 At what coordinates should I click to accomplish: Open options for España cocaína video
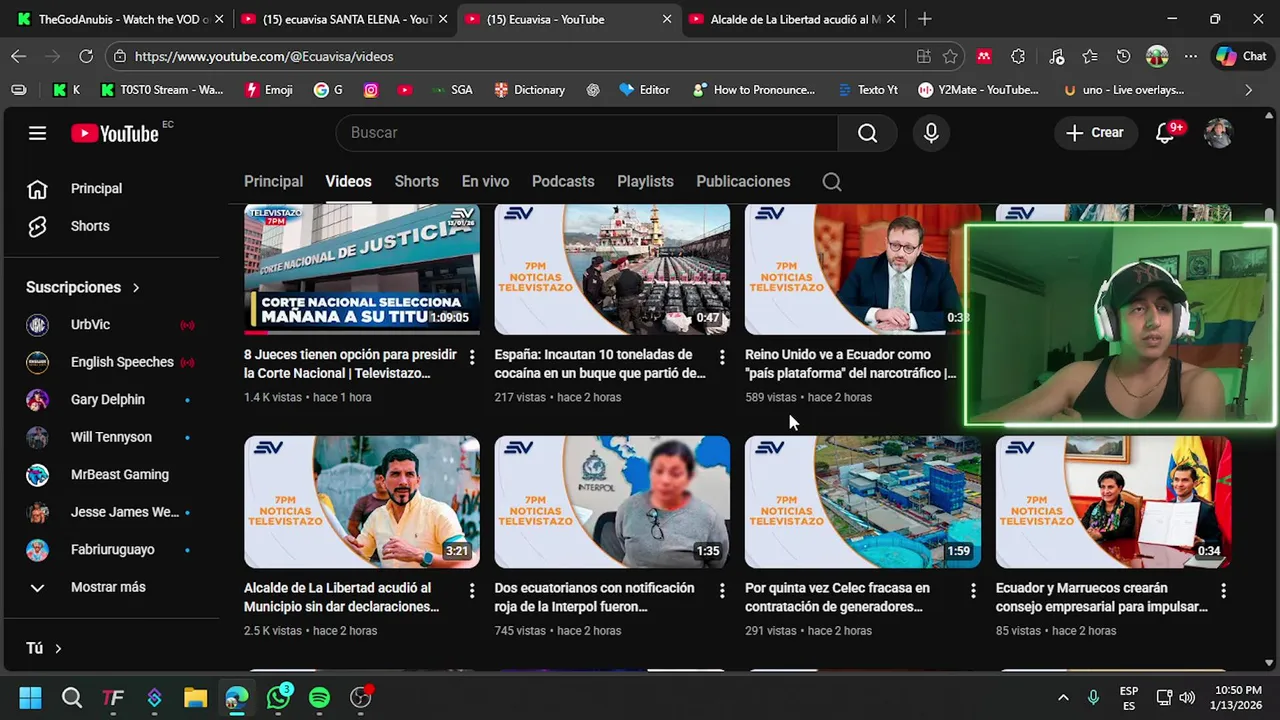pos(722,357)
